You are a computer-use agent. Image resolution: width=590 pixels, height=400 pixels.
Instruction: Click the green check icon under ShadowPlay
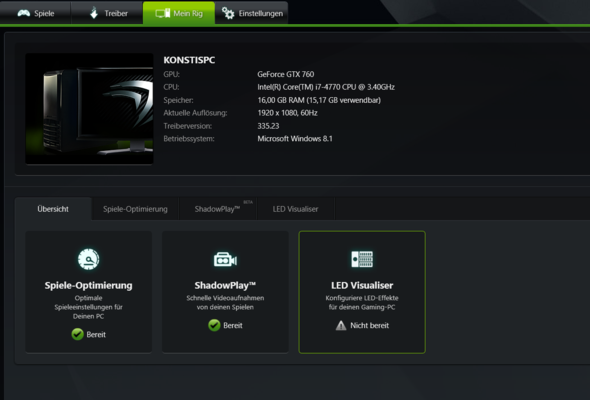pos(214,325)
